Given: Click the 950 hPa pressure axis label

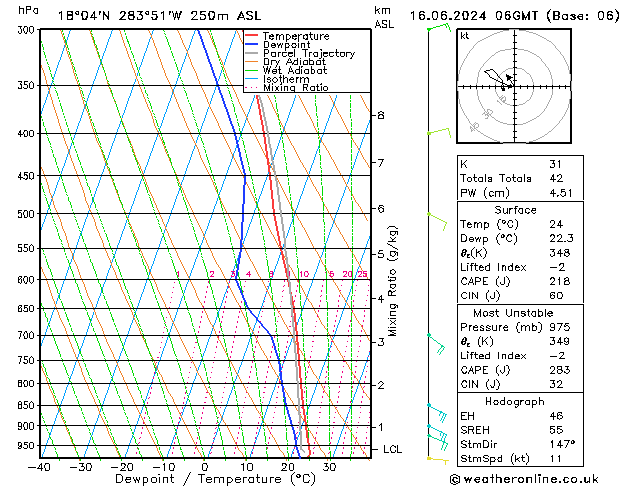Looking at the screenshot, I should click(x=28, y=446).
